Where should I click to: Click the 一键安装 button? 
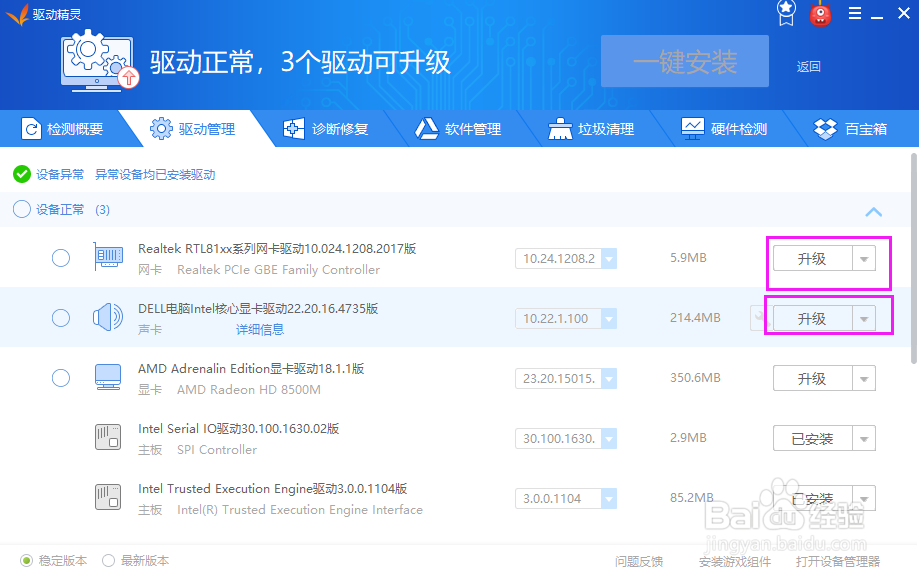coord(685,61)
